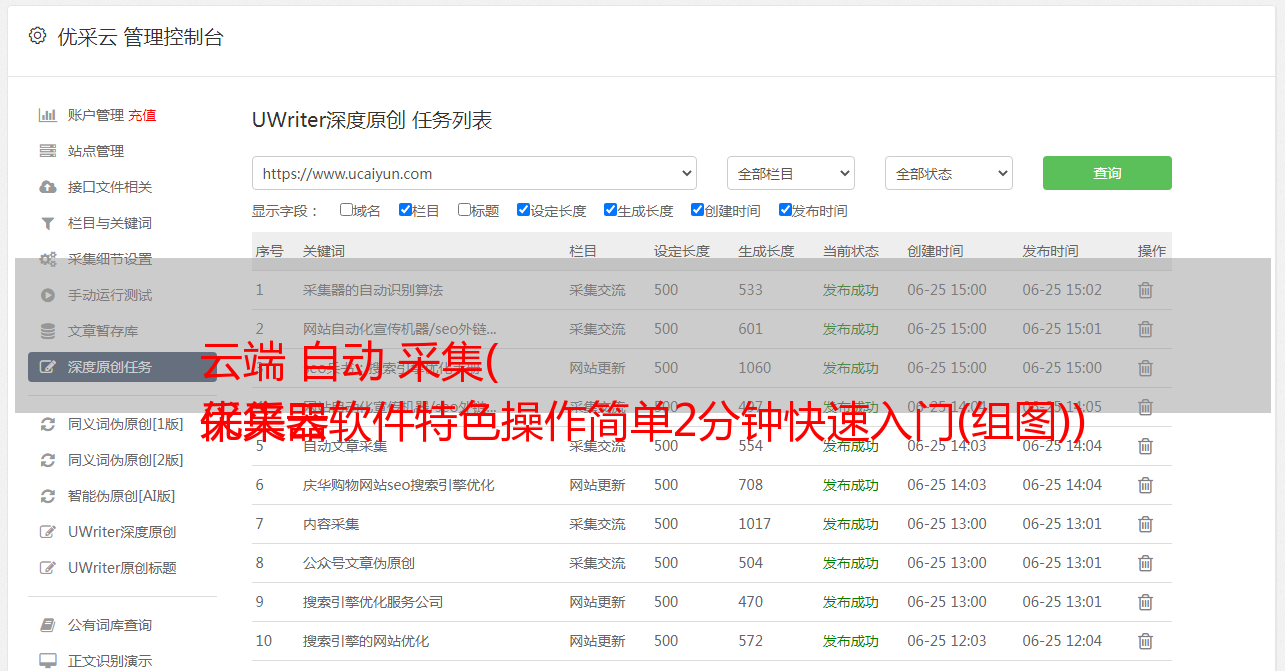
Task: Click the generated length value 1017
Action: 755,524
